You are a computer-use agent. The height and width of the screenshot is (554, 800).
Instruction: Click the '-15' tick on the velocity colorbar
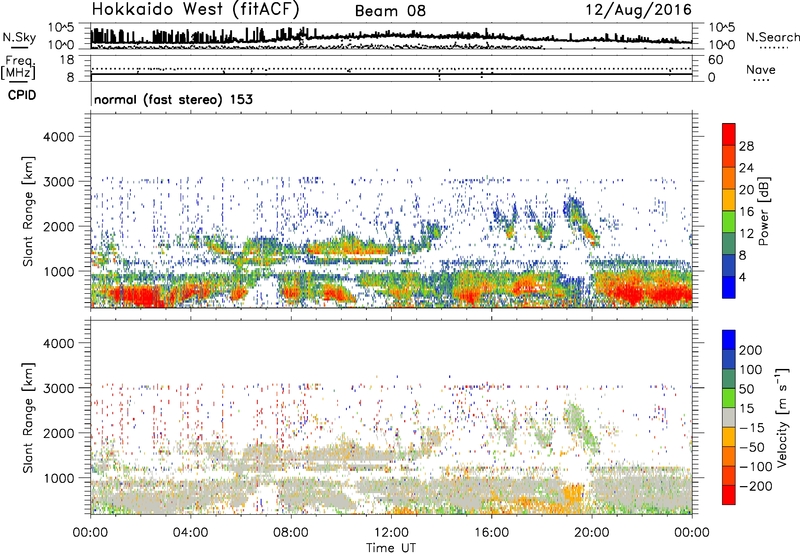point(752,427)
